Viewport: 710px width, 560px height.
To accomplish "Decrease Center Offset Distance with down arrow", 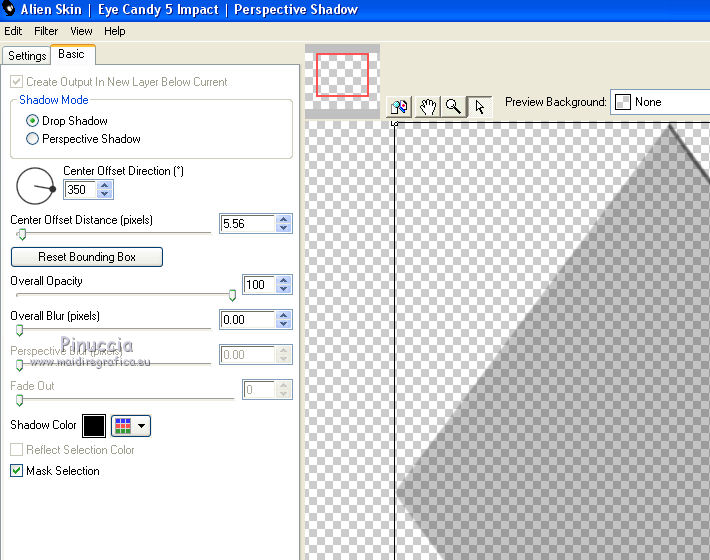I will (284, 228).
